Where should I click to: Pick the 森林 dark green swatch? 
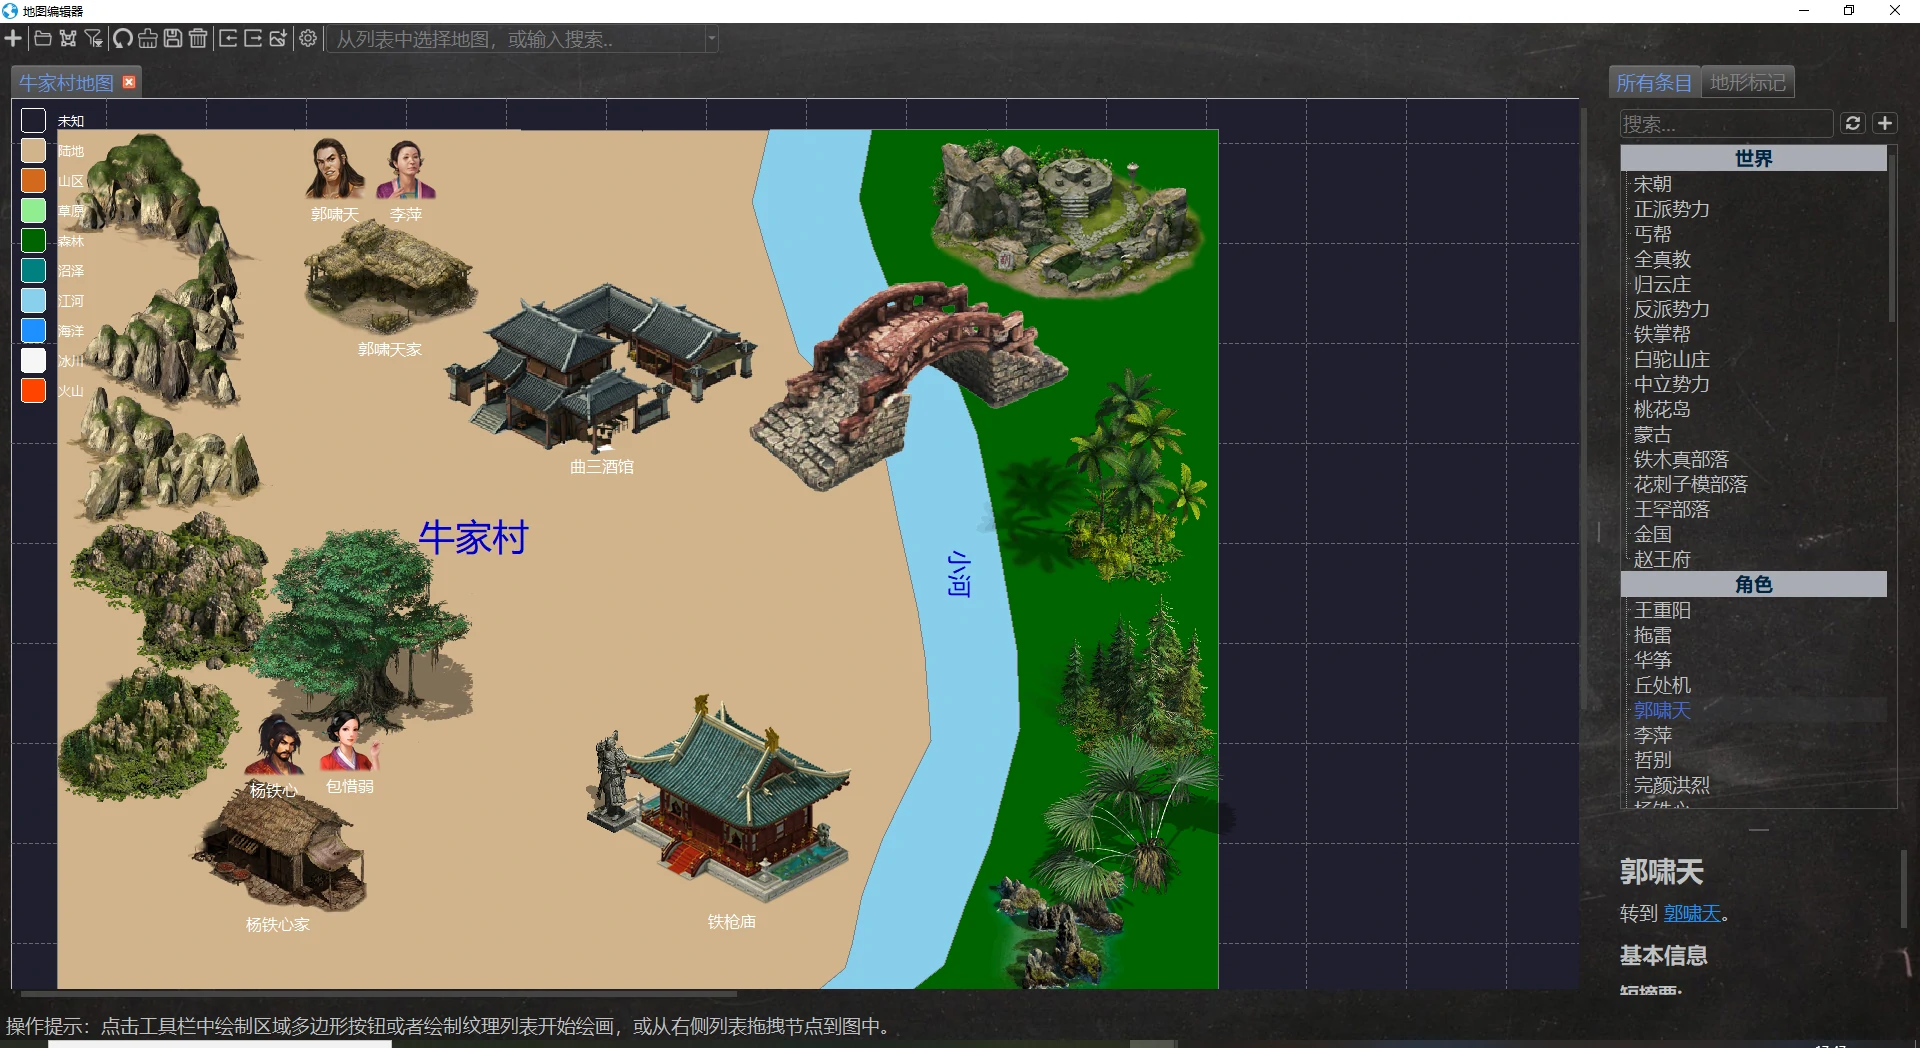point(34,241)
